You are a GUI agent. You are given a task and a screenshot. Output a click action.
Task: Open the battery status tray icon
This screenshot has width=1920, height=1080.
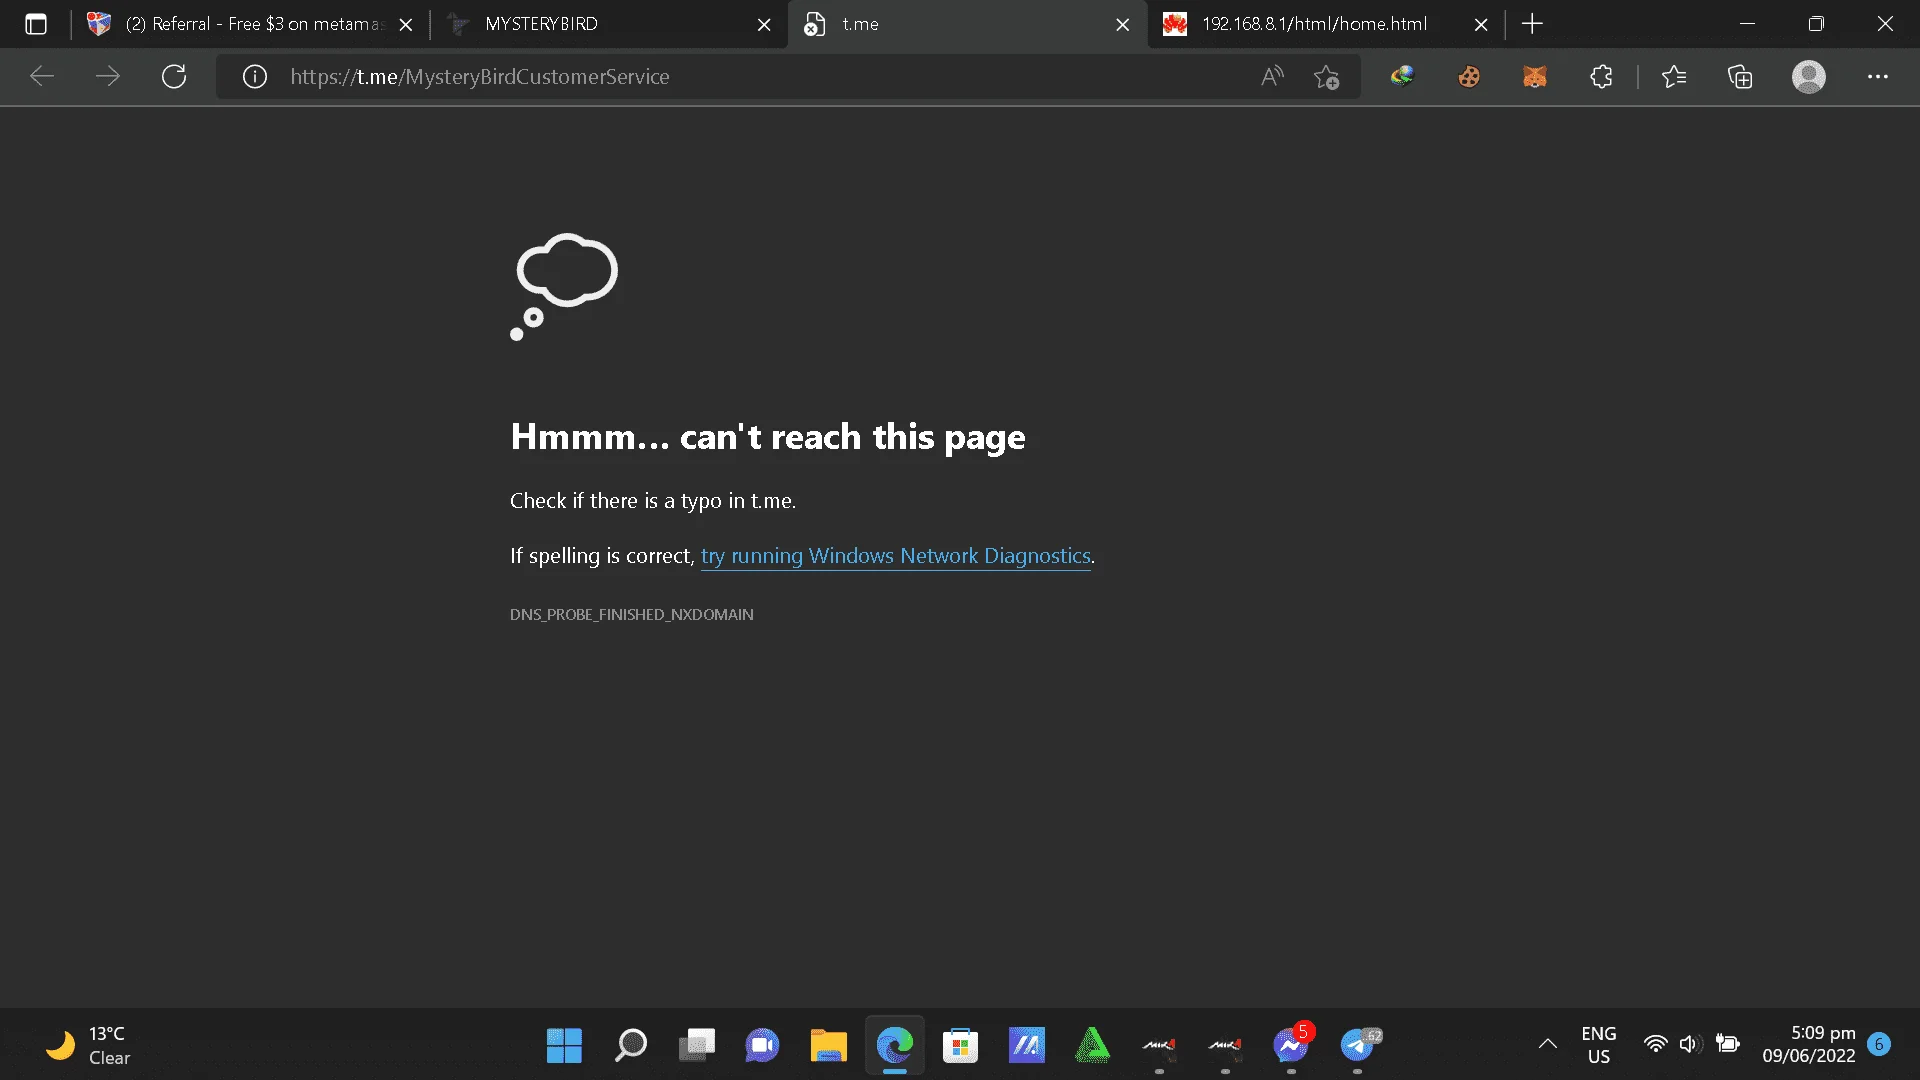point(1727,1045)
